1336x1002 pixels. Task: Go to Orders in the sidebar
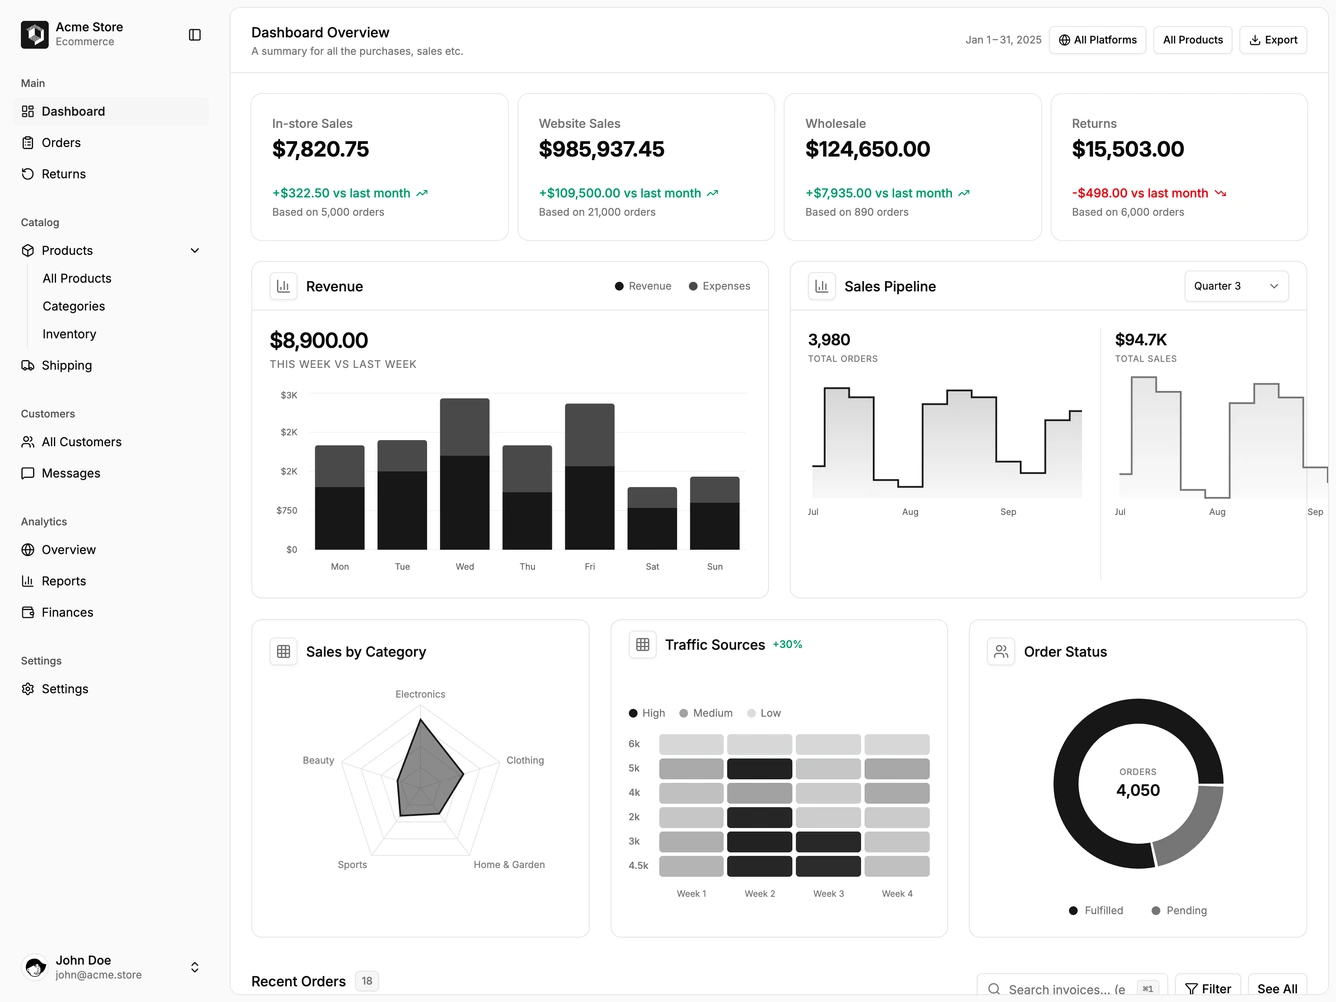(x=111, y=143)
